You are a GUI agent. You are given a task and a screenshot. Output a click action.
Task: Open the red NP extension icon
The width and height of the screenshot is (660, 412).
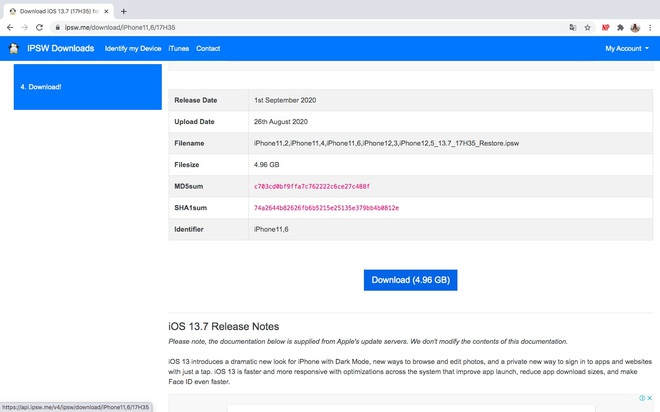click(x=605, y=27)
